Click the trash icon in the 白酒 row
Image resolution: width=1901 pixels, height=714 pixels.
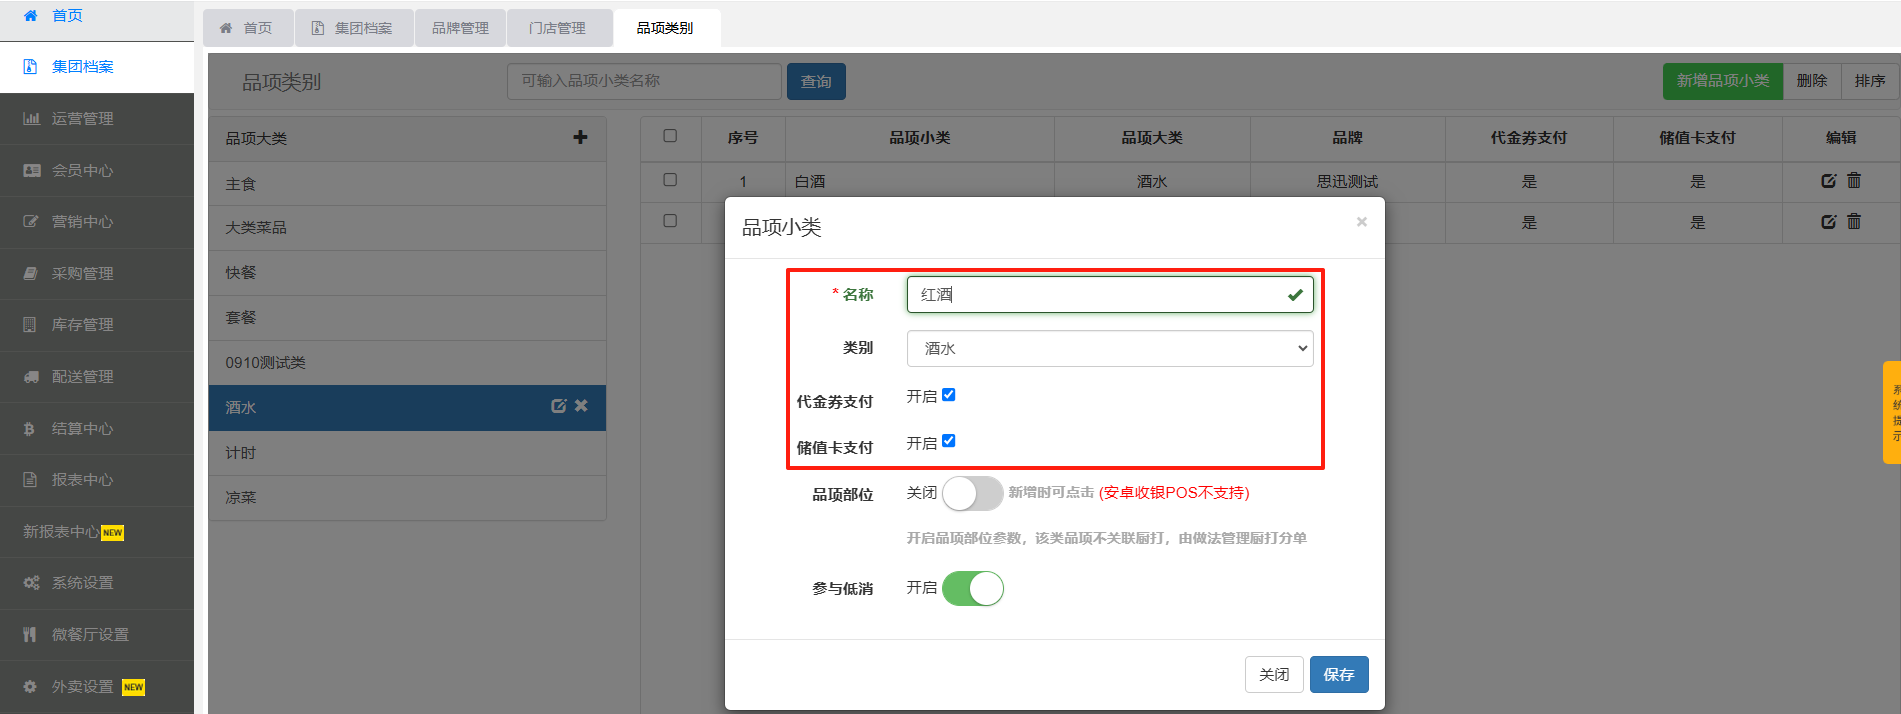[x=1854, y=181]
